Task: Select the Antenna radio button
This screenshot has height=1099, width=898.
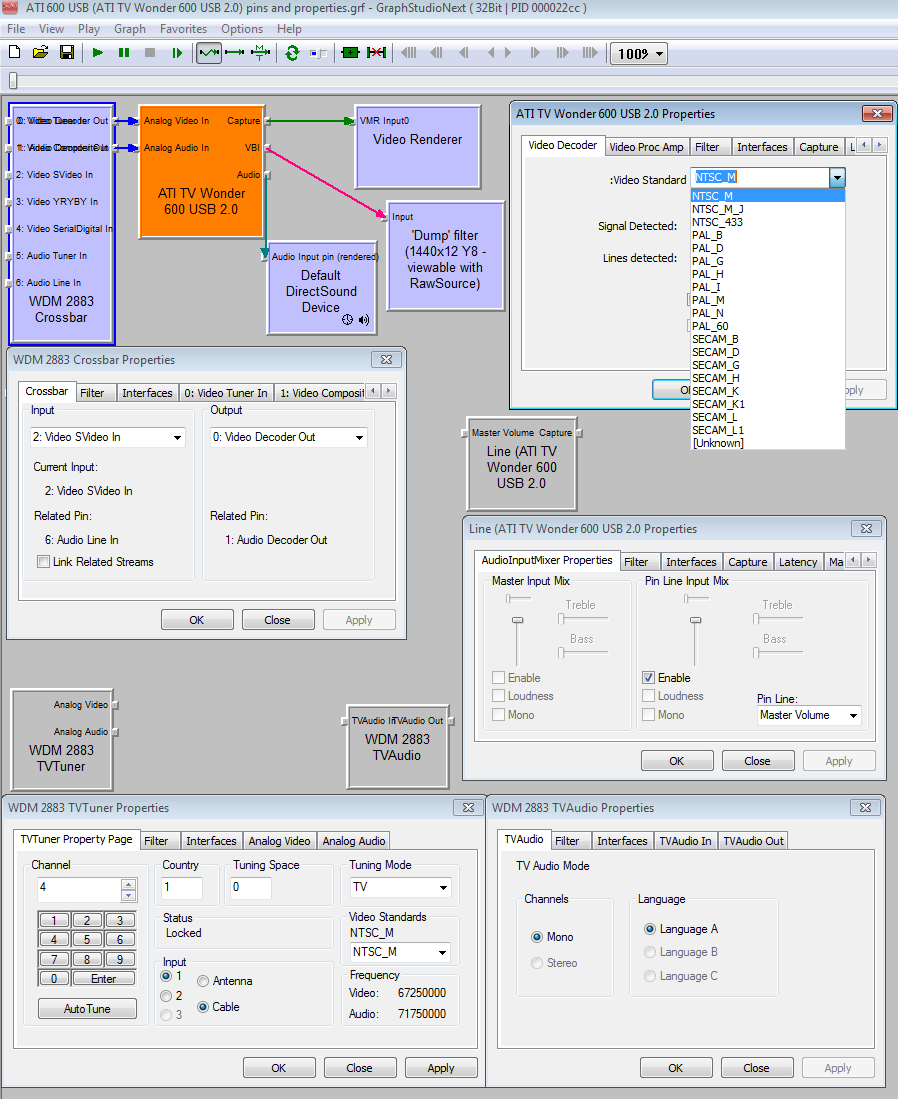Action: pyautogui.click(x=203, y=981)
